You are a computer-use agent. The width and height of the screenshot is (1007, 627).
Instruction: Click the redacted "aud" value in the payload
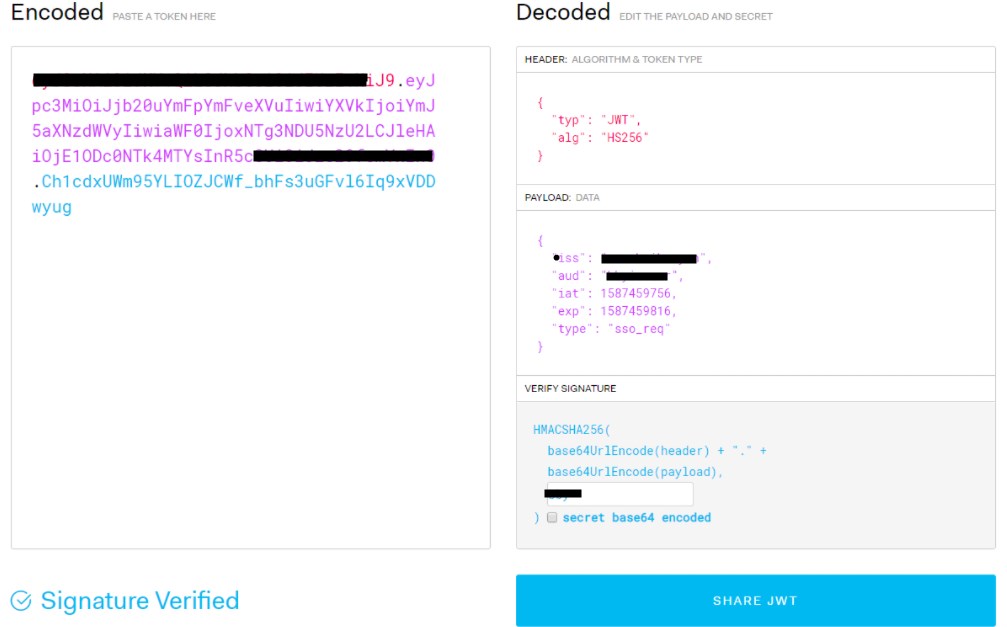(637, 276)
